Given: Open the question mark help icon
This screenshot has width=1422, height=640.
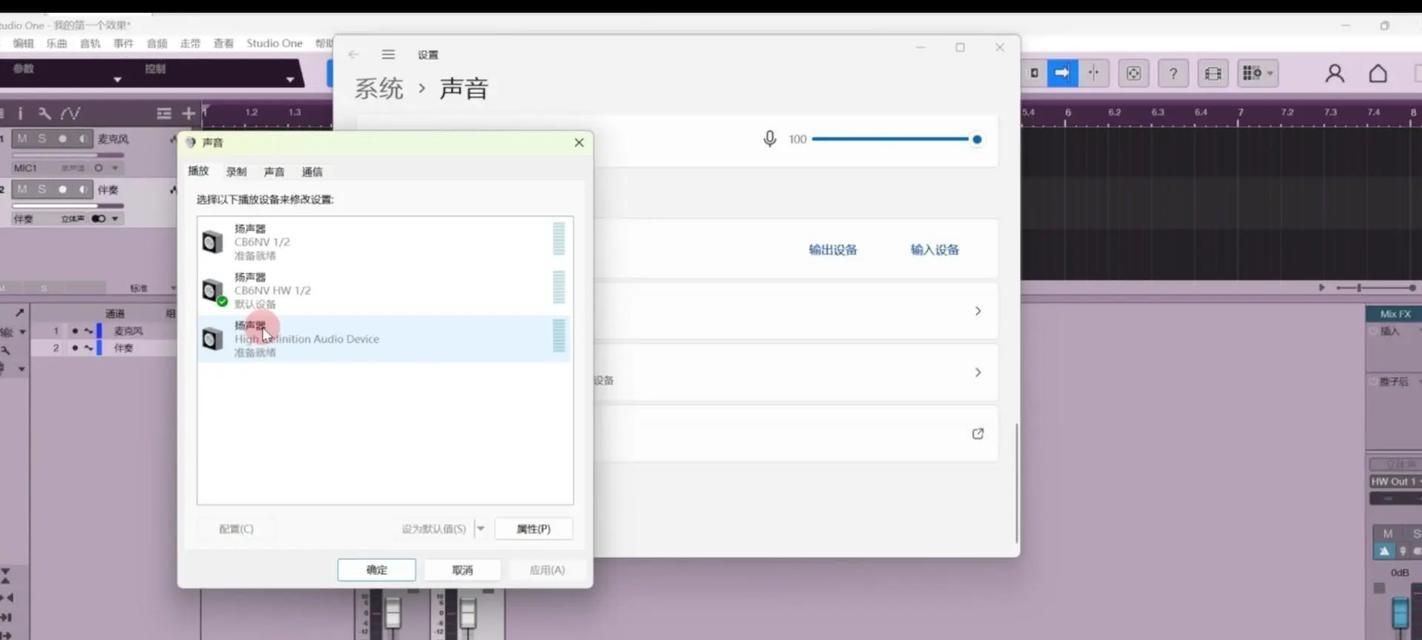Looking at the screenshot, I should 1173,73.
